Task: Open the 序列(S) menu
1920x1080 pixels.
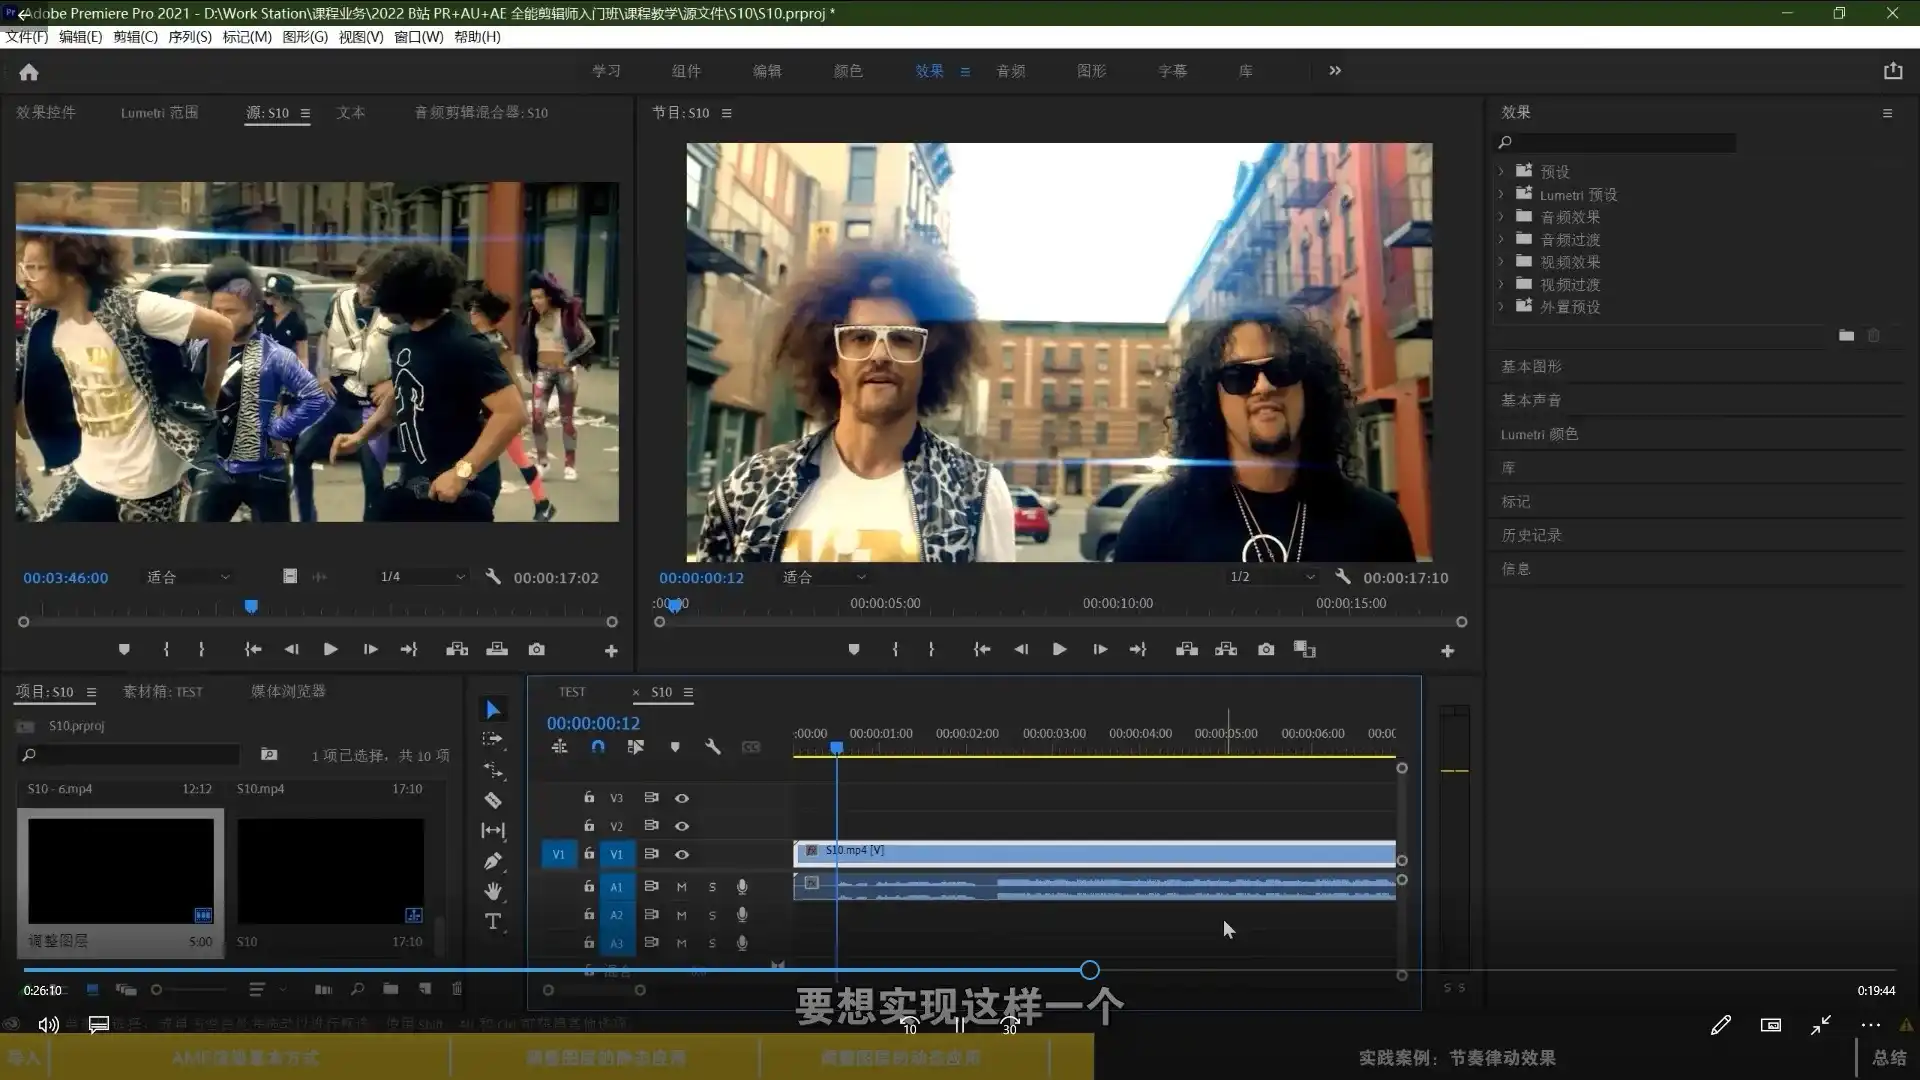Action: [189, 37]
